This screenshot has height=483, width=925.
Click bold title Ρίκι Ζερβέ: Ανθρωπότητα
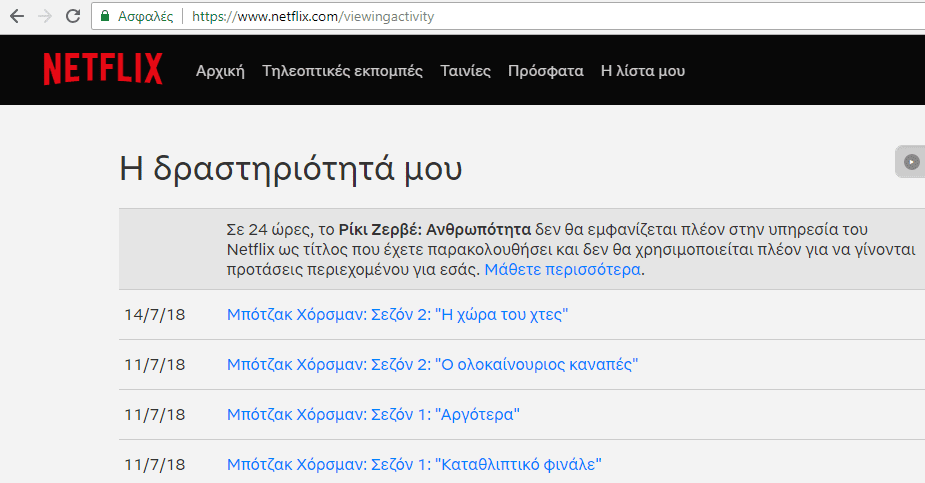pyautogui.click(x=435, y=229)
